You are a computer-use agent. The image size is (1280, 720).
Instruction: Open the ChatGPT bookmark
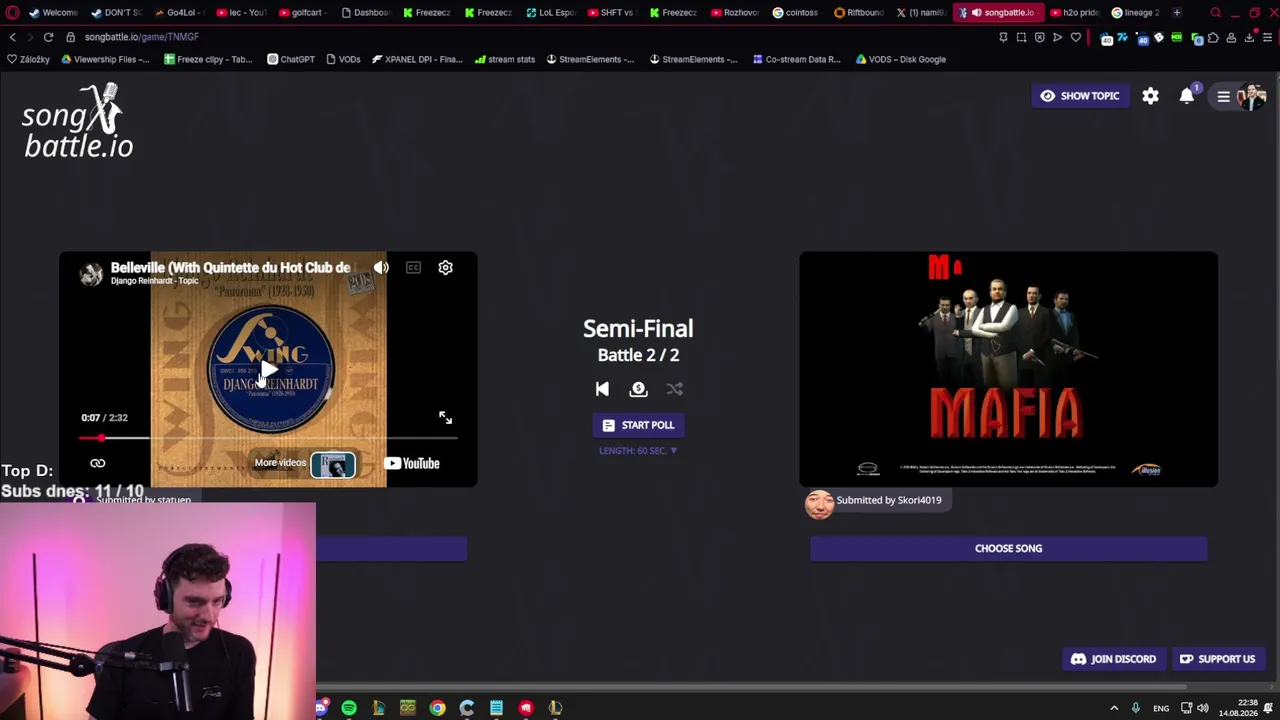290,59
